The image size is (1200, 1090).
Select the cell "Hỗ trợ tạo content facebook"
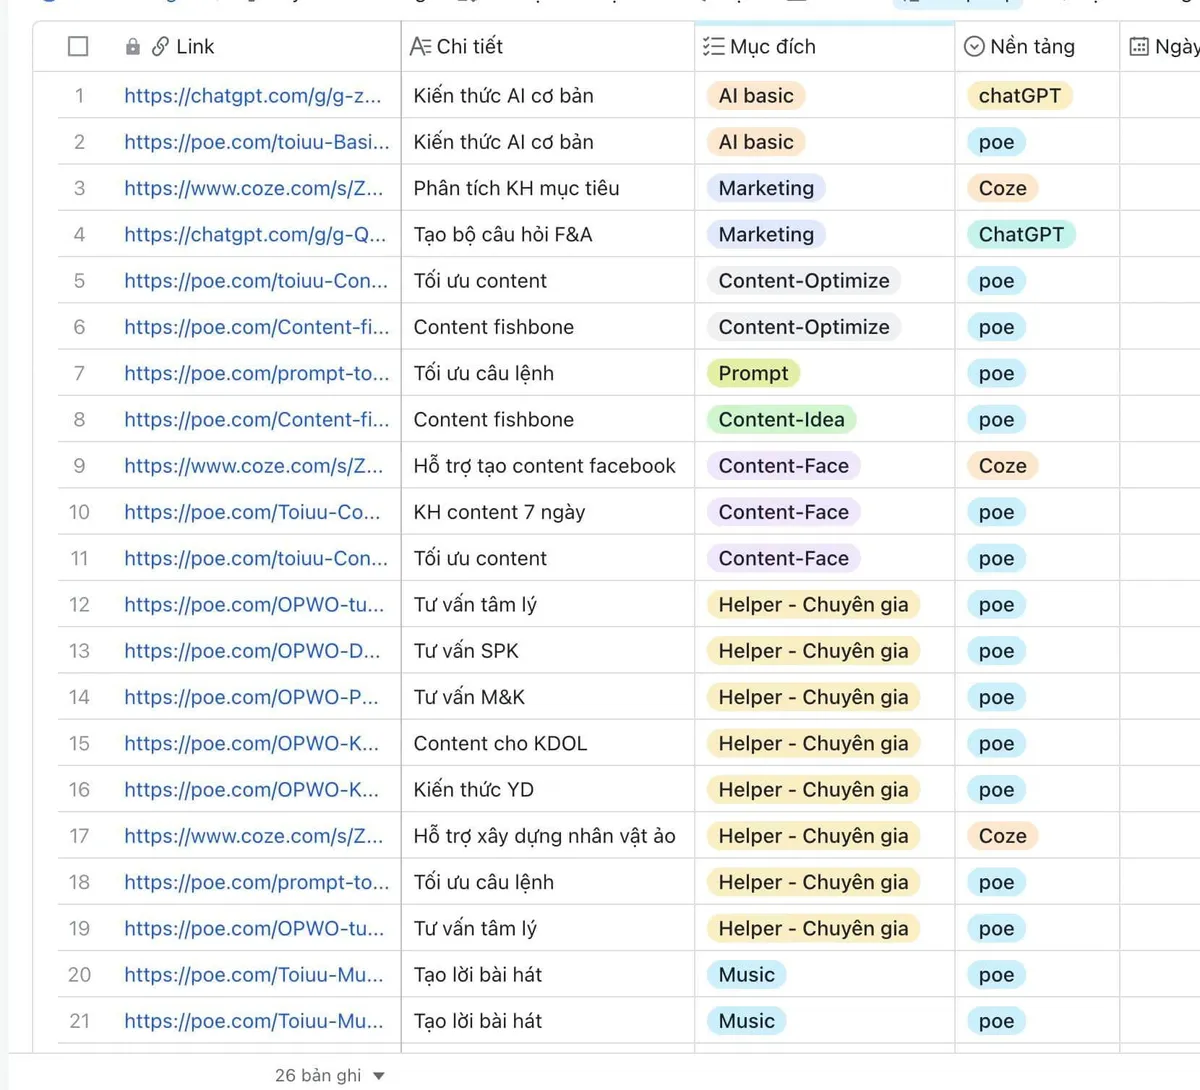coord(544,466)
